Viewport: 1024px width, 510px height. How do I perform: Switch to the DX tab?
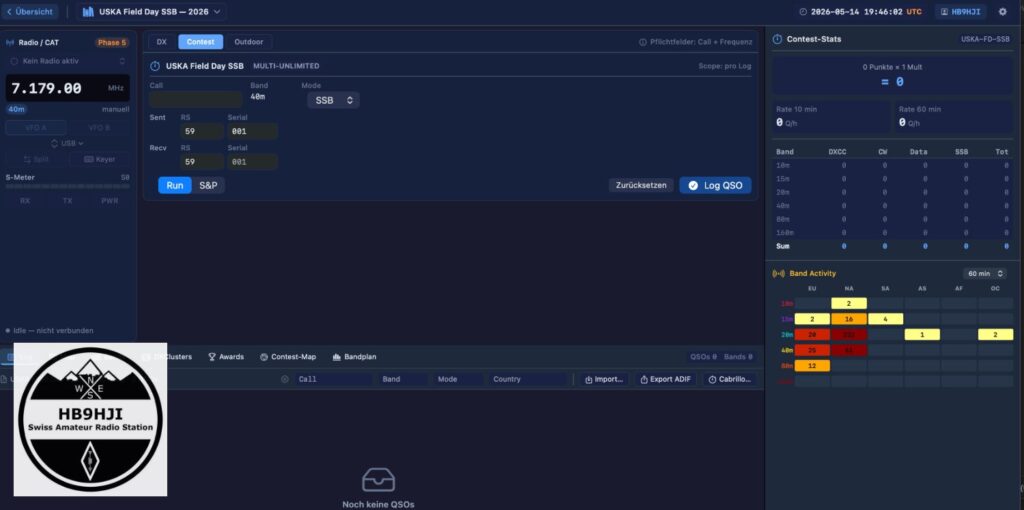[161, 42]
